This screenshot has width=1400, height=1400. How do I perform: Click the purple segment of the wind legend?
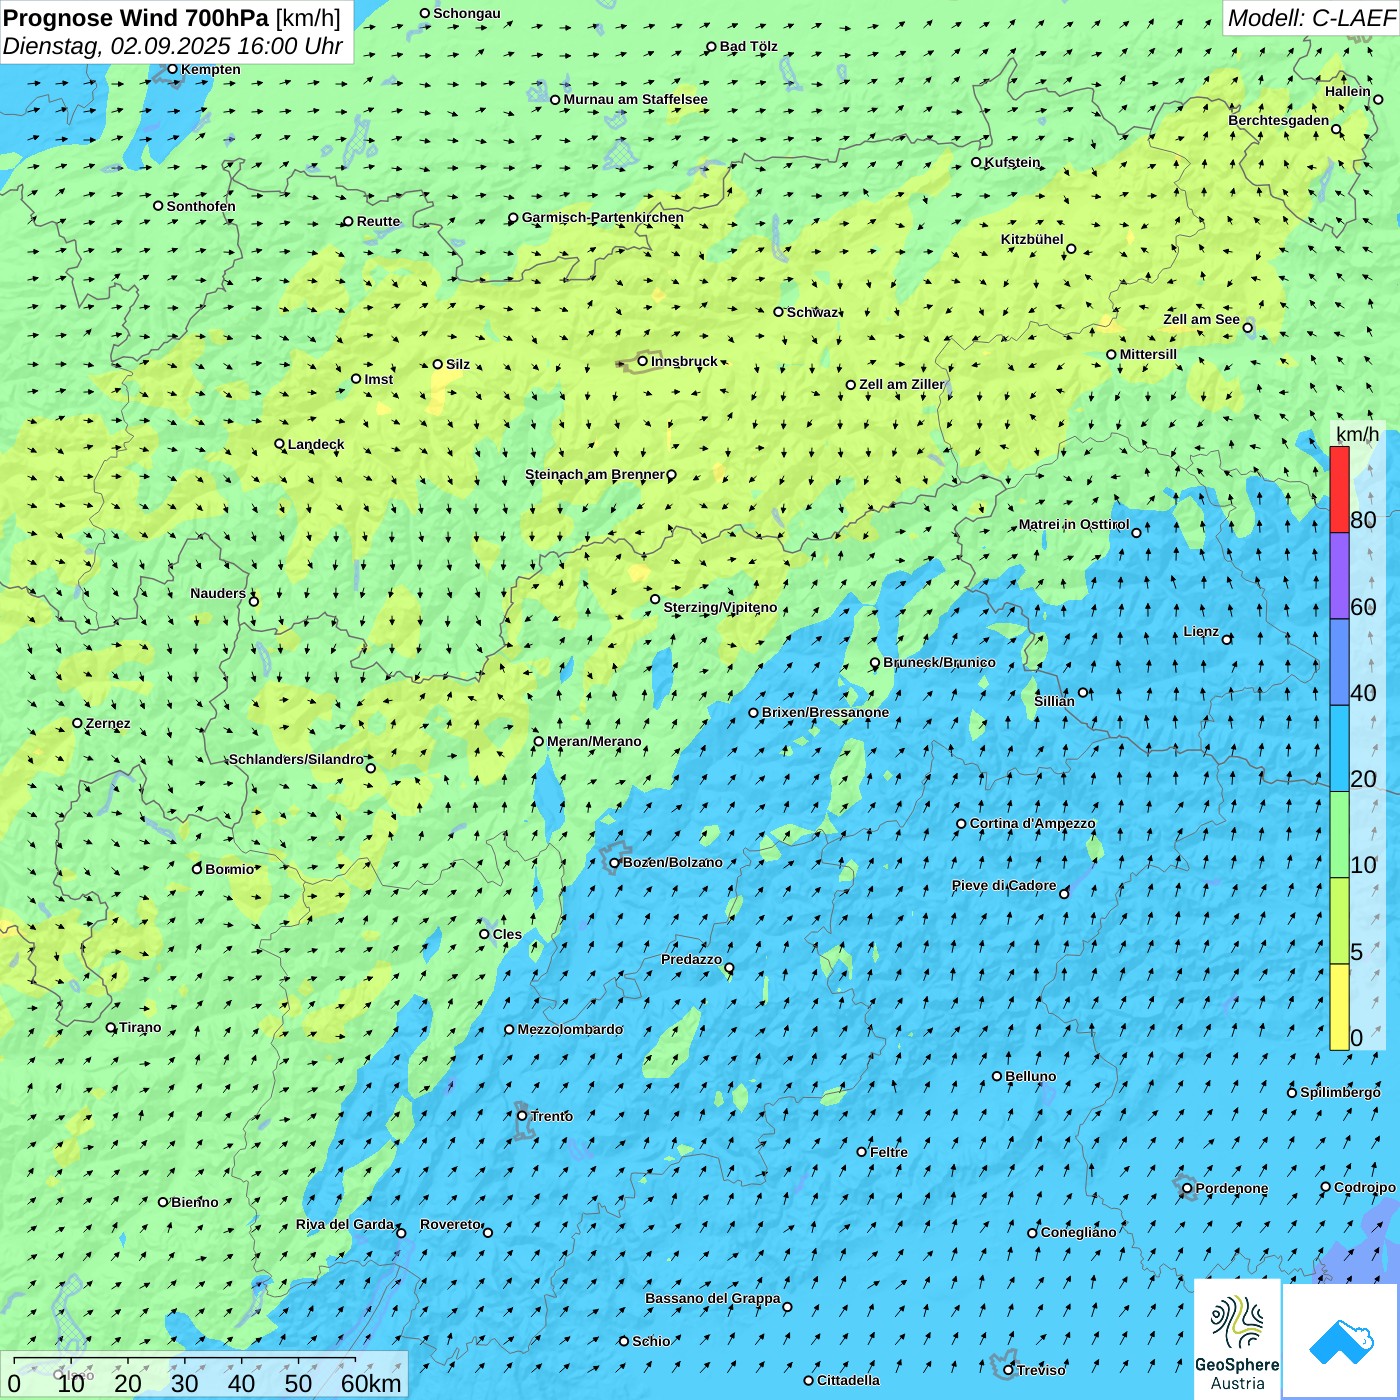[1339, 576]
